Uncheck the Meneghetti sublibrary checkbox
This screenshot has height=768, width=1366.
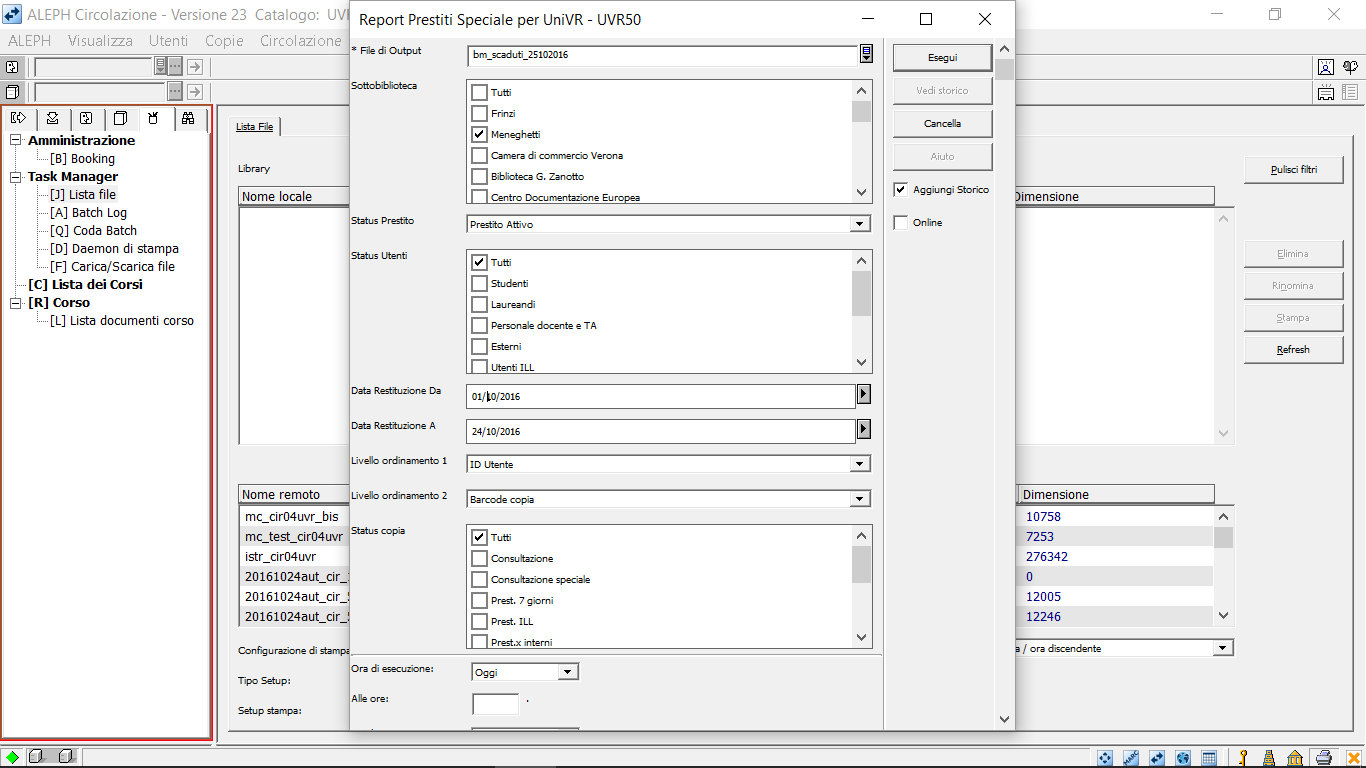[x=479, y=134]
